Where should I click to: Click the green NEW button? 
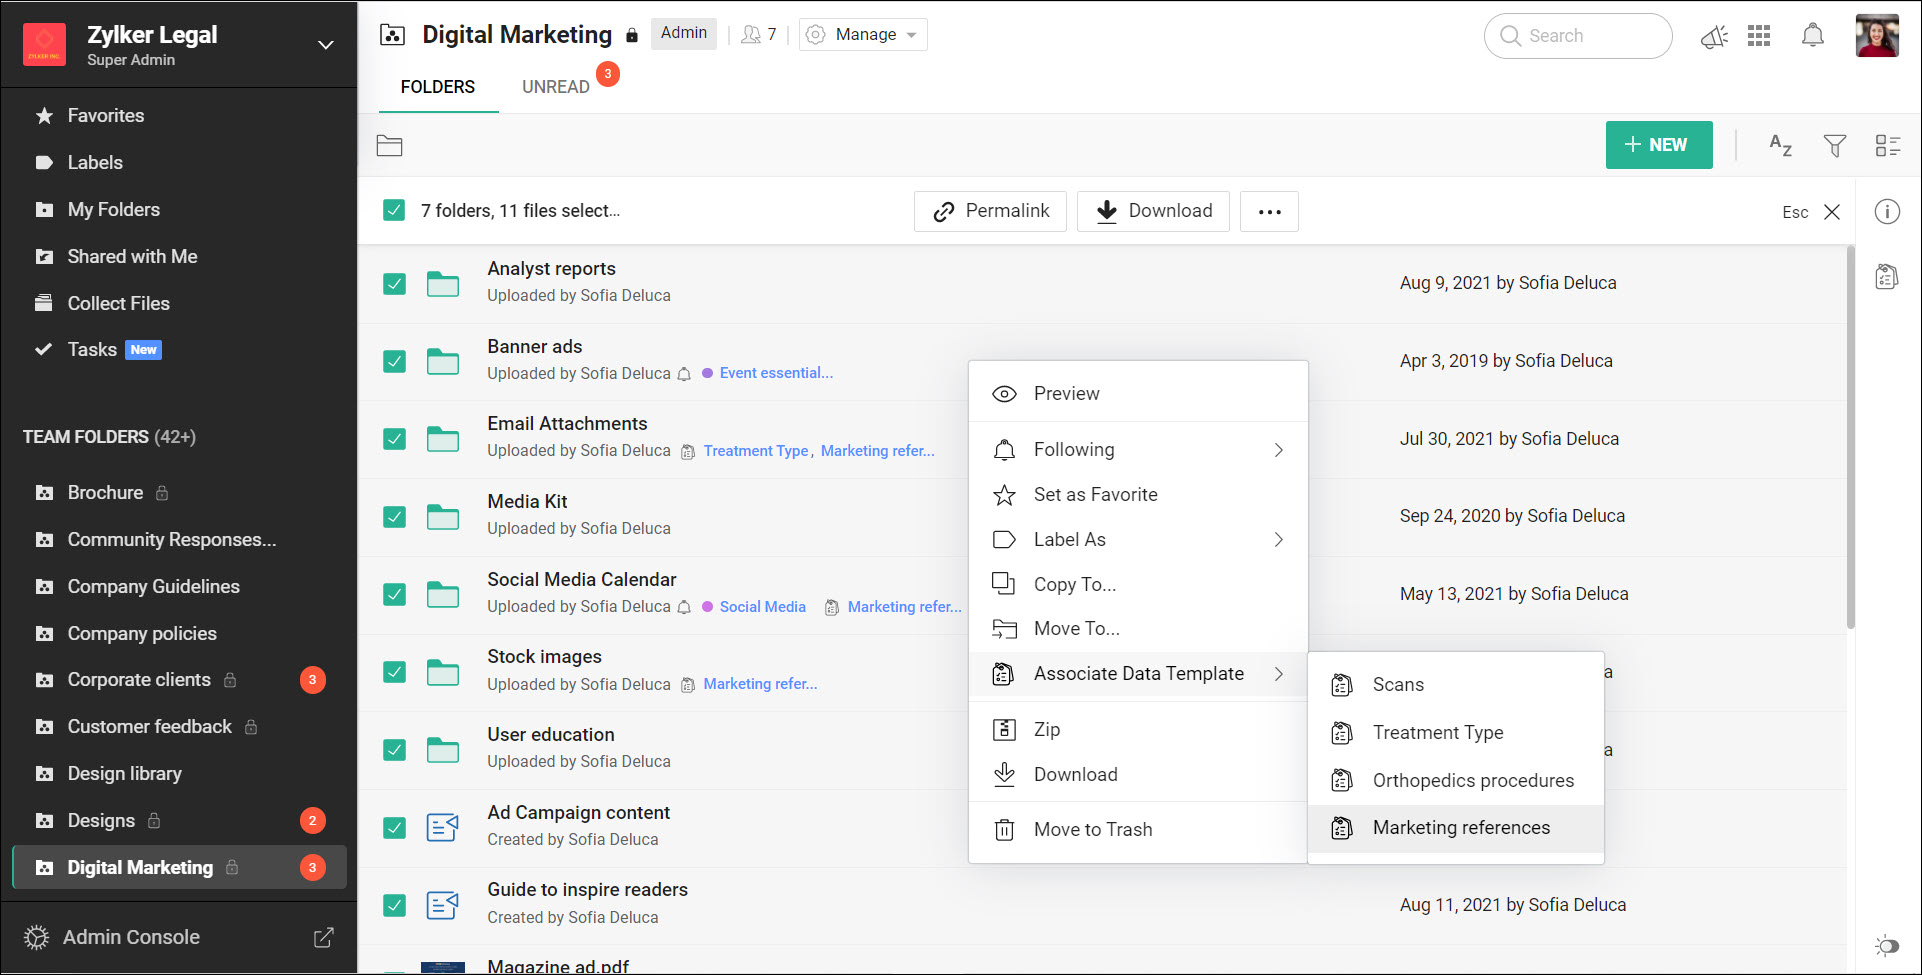coord(1658,145)
